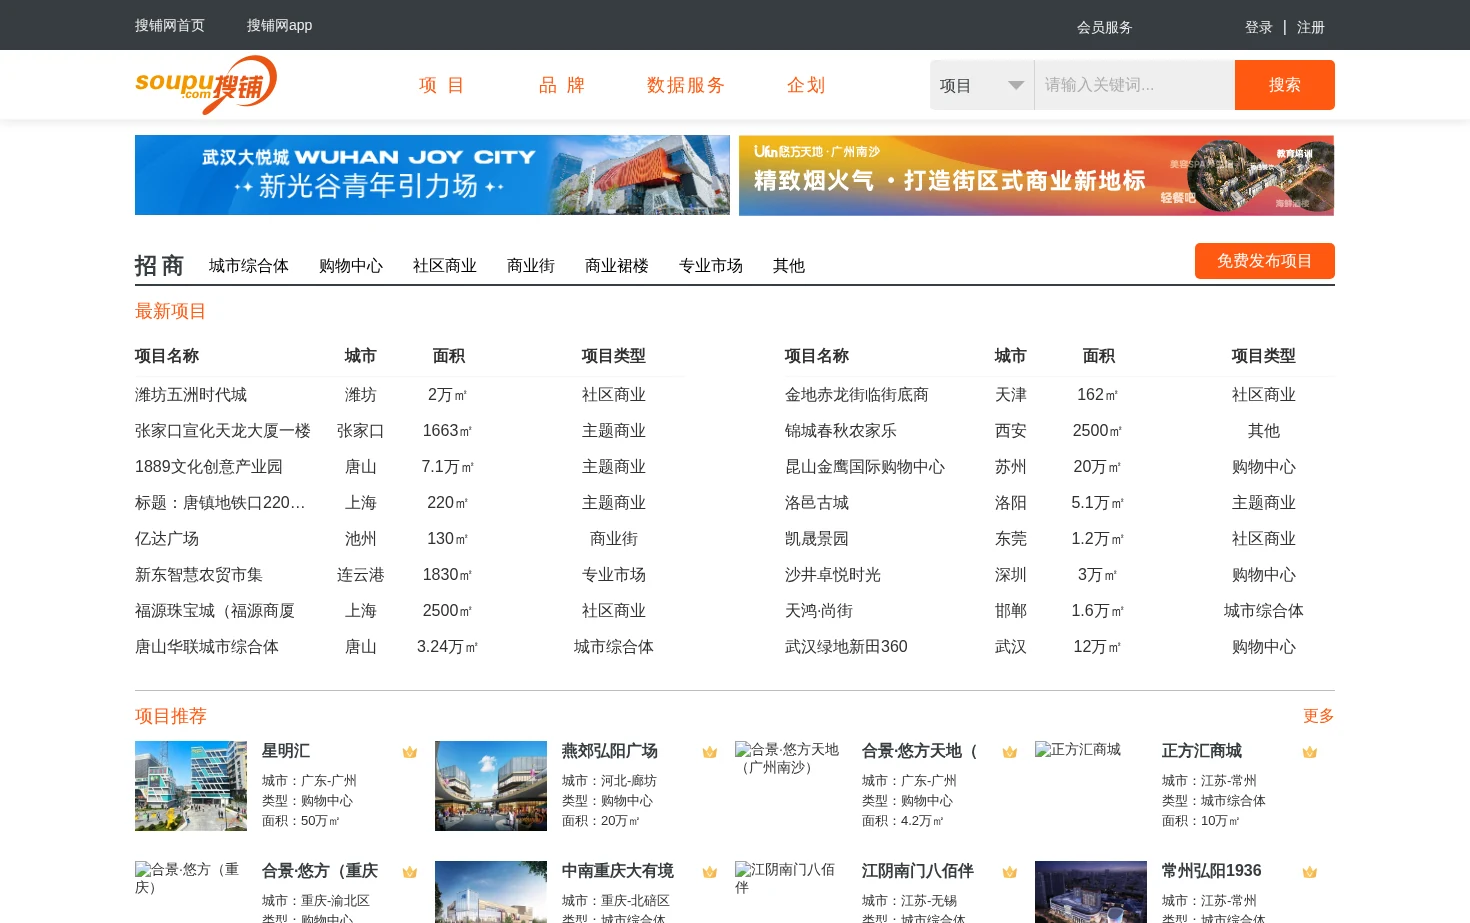Open project 张家口宣化天龙大厦一楼

click(223, 431)
